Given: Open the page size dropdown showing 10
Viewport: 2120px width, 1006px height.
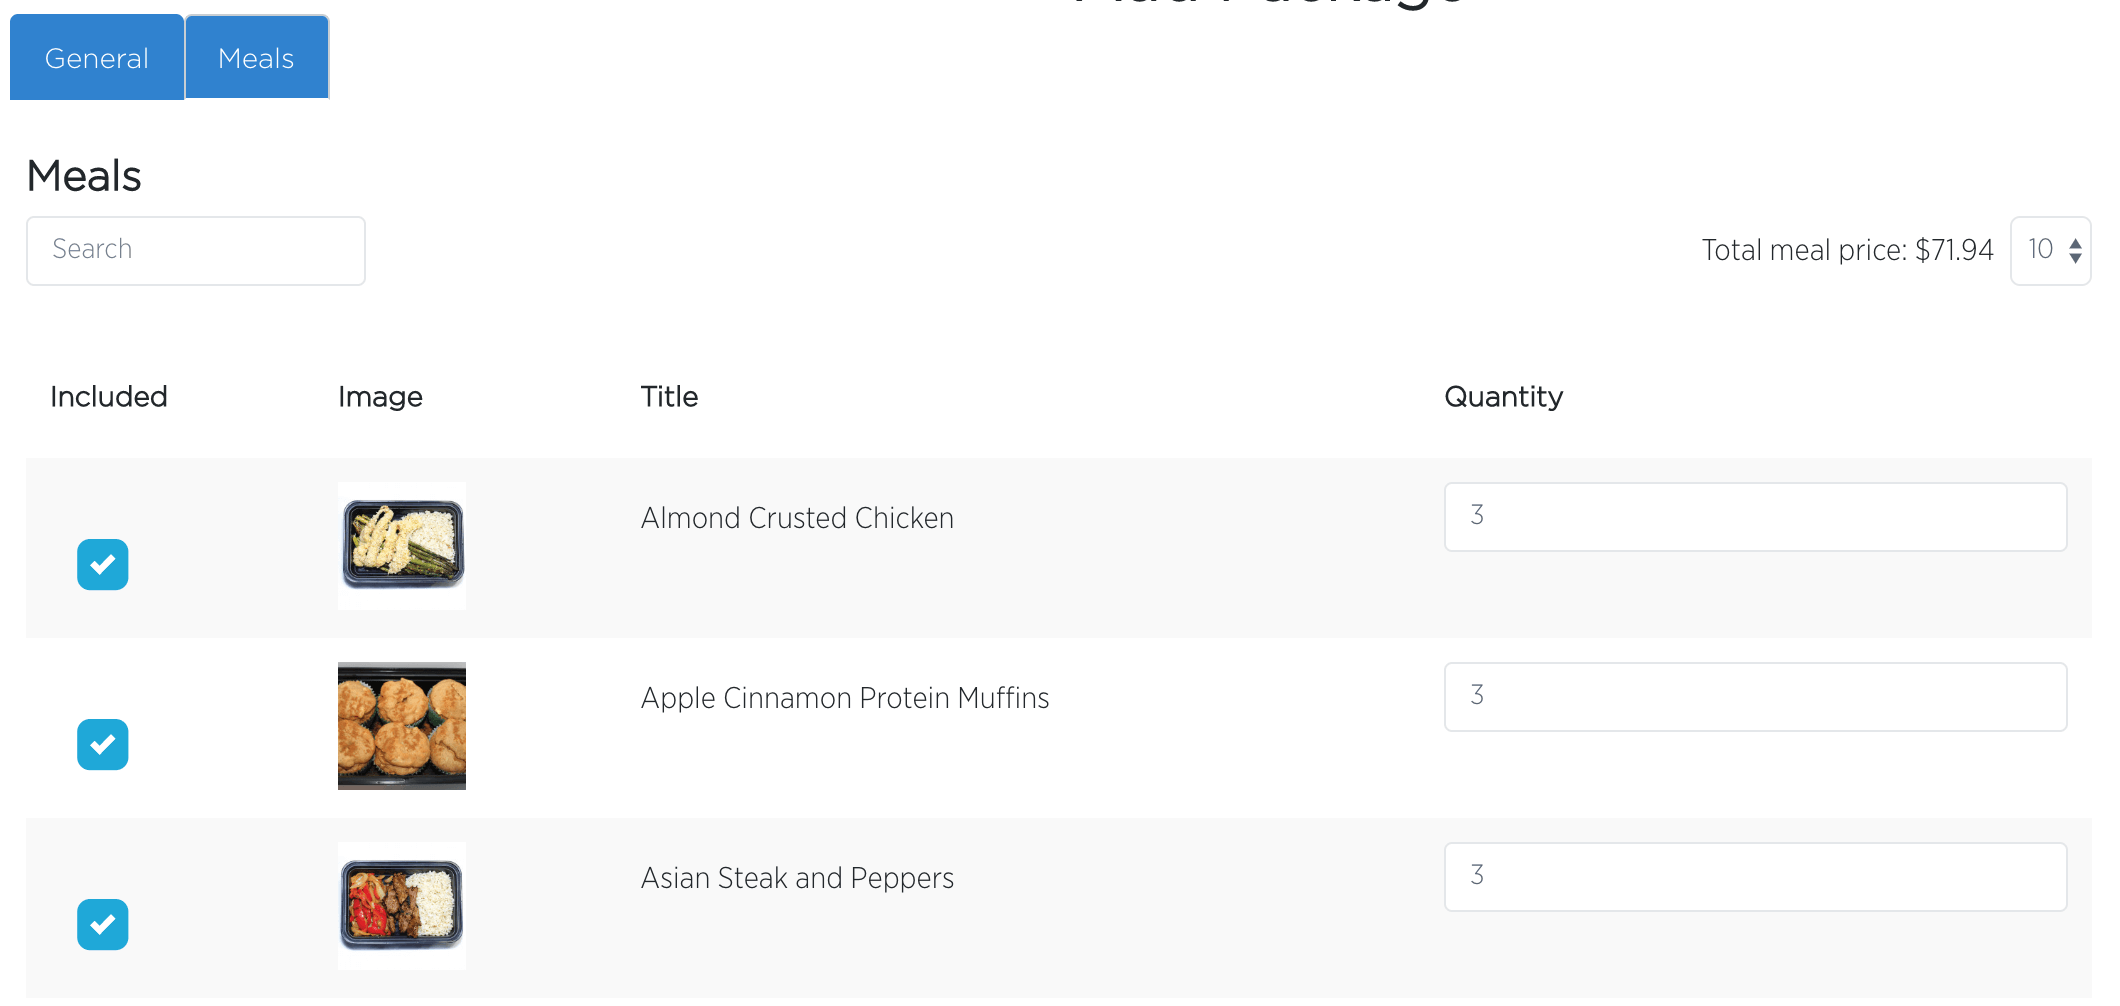Looking at the screenshot, I should tap(2050, 250).
